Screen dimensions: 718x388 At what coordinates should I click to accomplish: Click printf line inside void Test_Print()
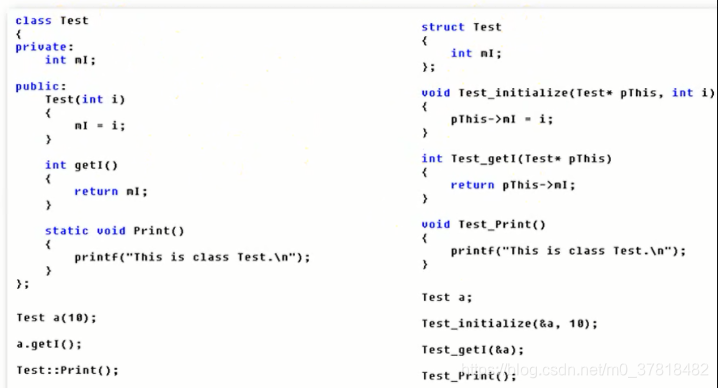click(568, 251)
